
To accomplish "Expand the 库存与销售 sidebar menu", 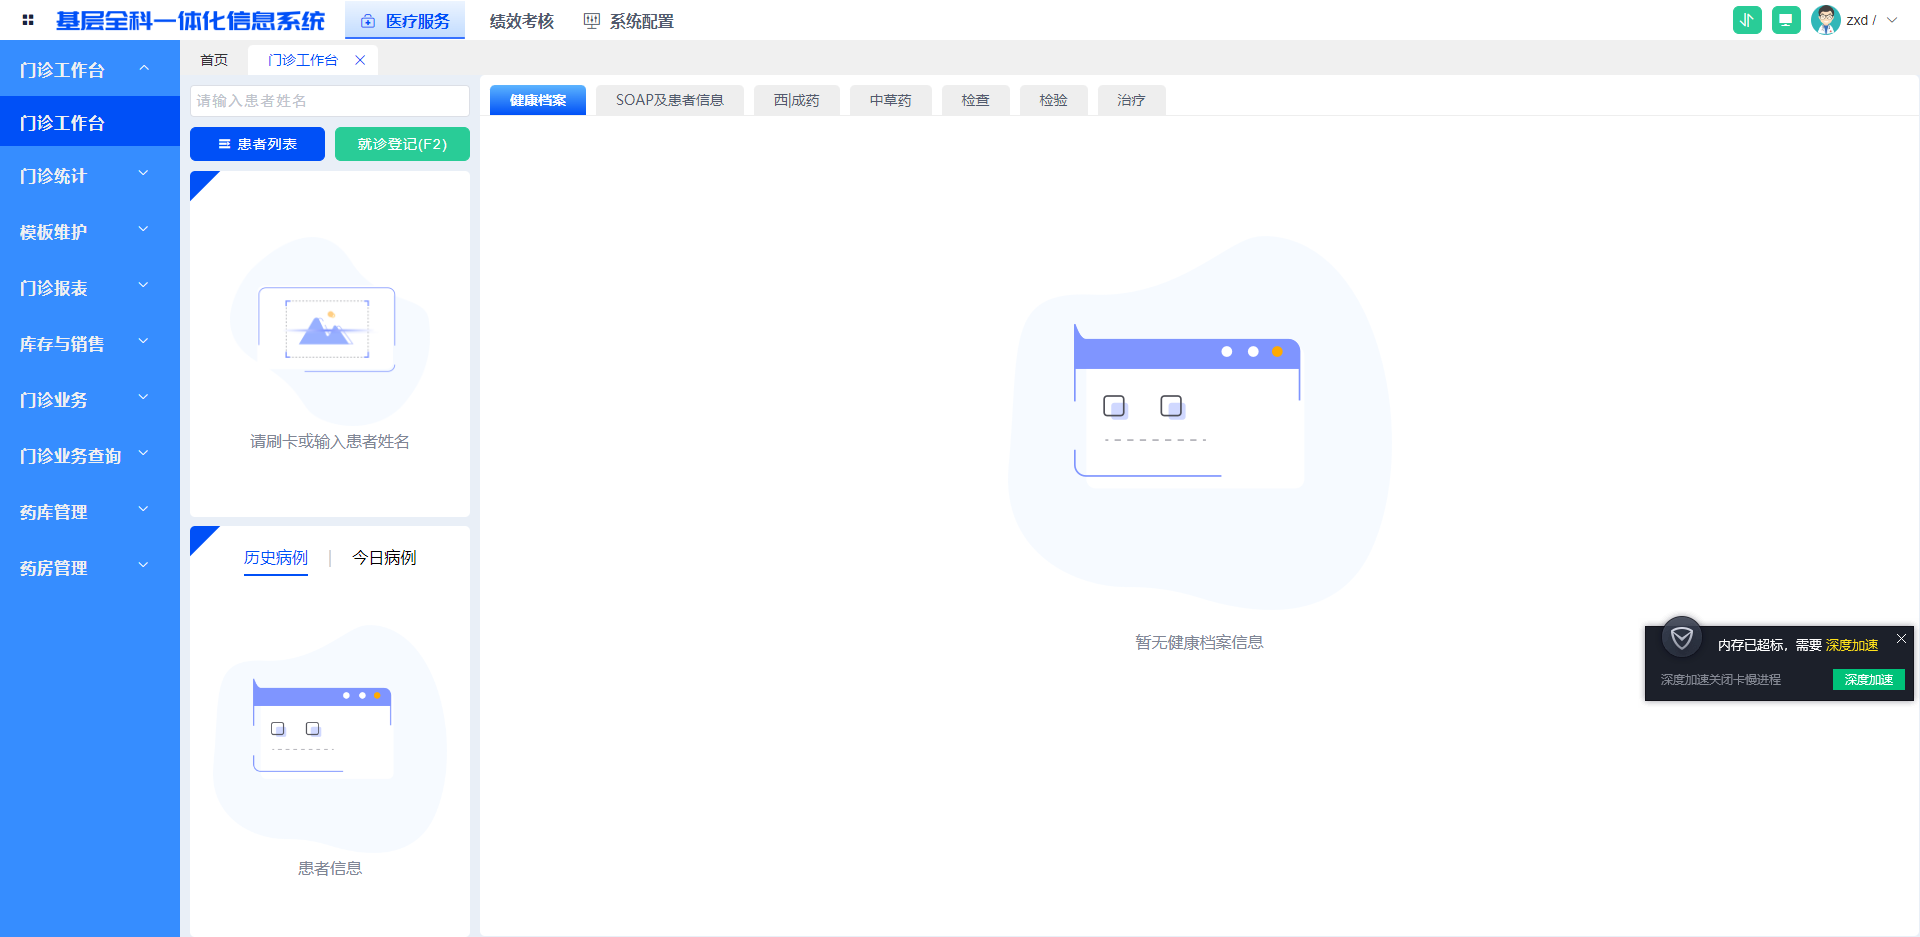I will 90,343.
